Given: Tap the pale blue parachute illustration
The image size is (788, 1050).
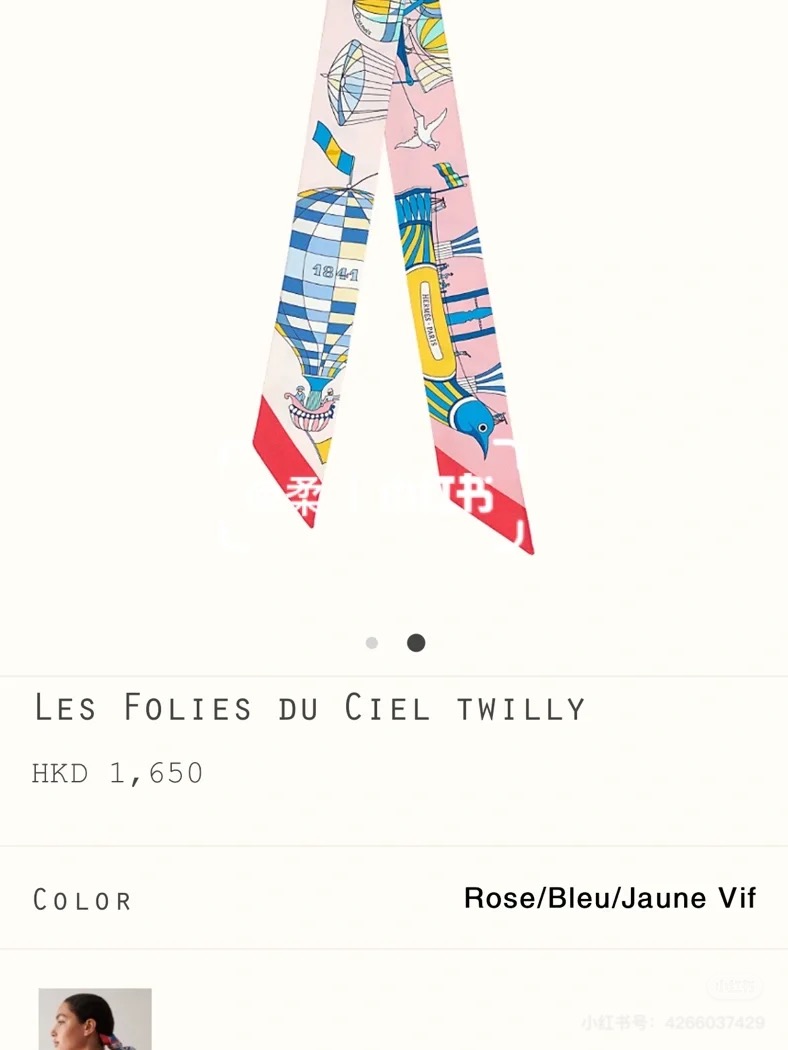Looking at the screenshot, I should [356, 82].
